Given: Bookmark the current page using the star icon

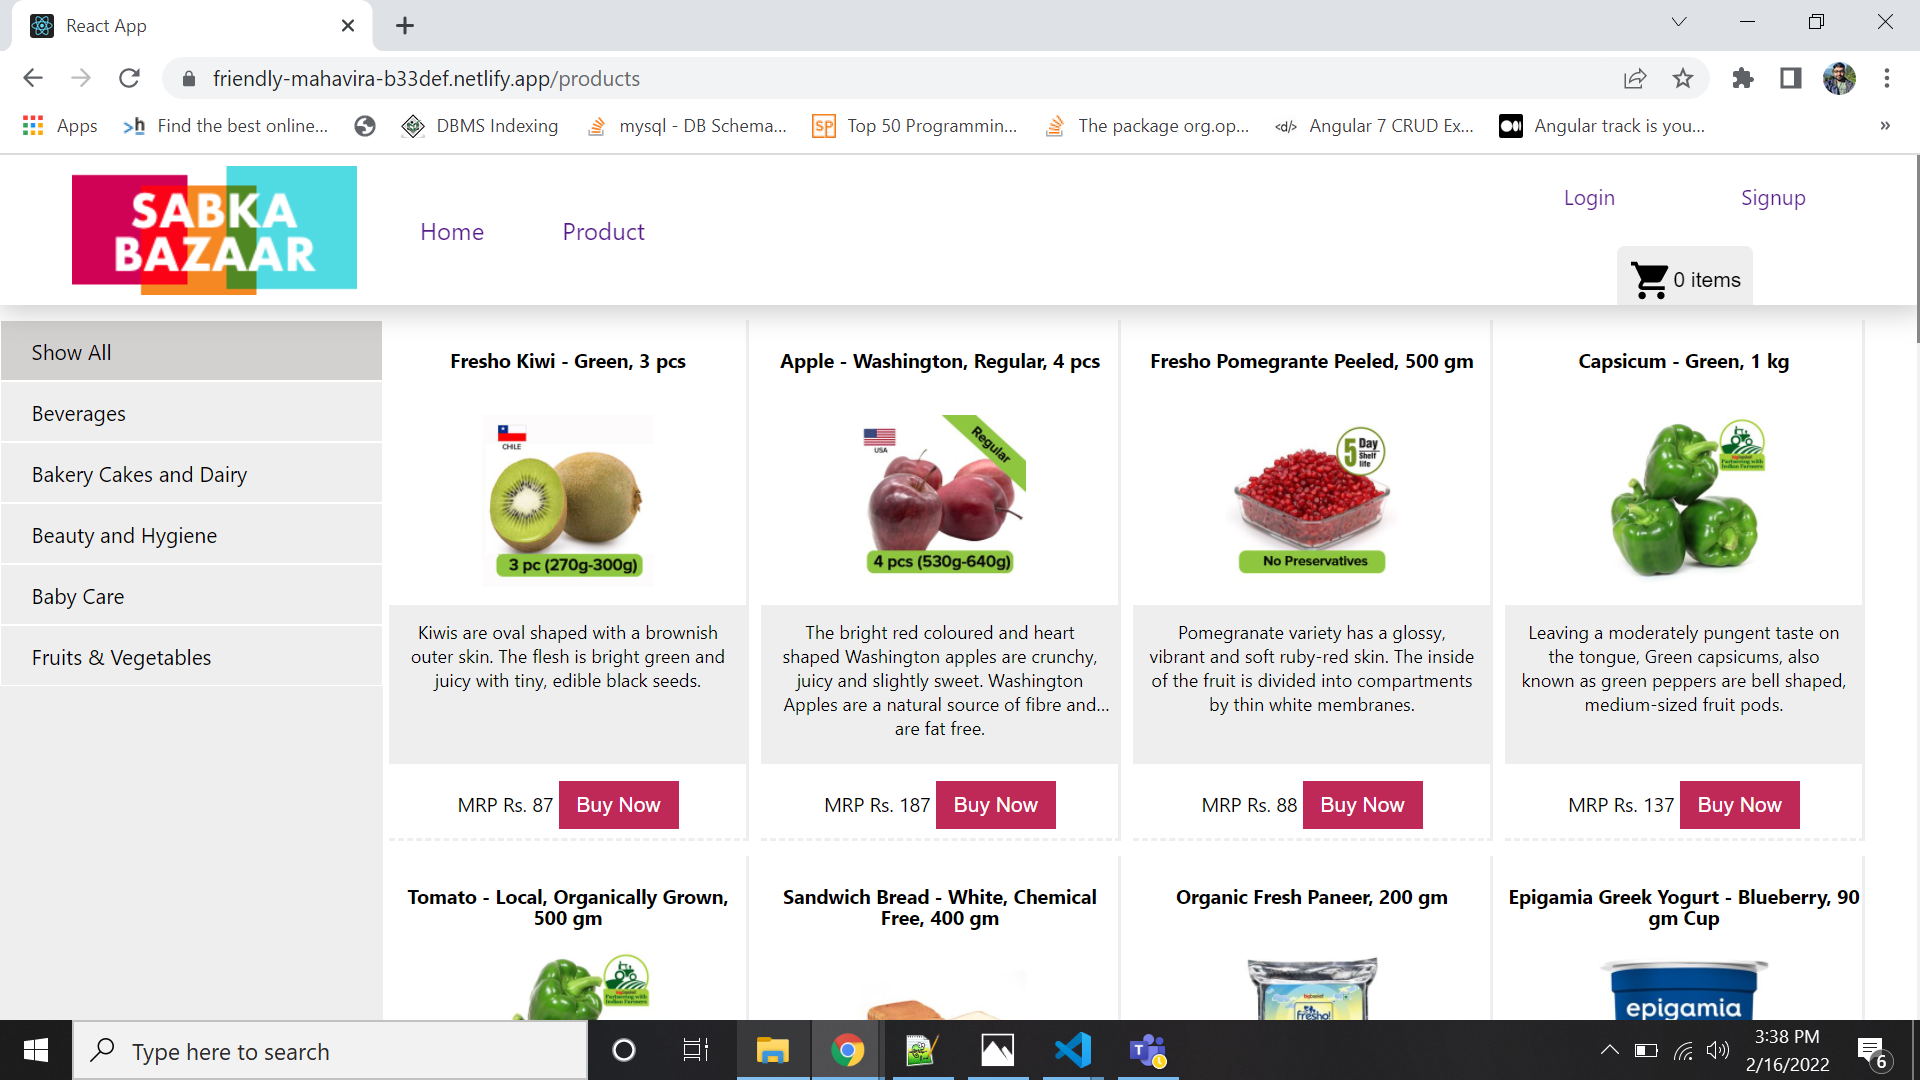Looking at the screenshot, I should point(1683,78).
